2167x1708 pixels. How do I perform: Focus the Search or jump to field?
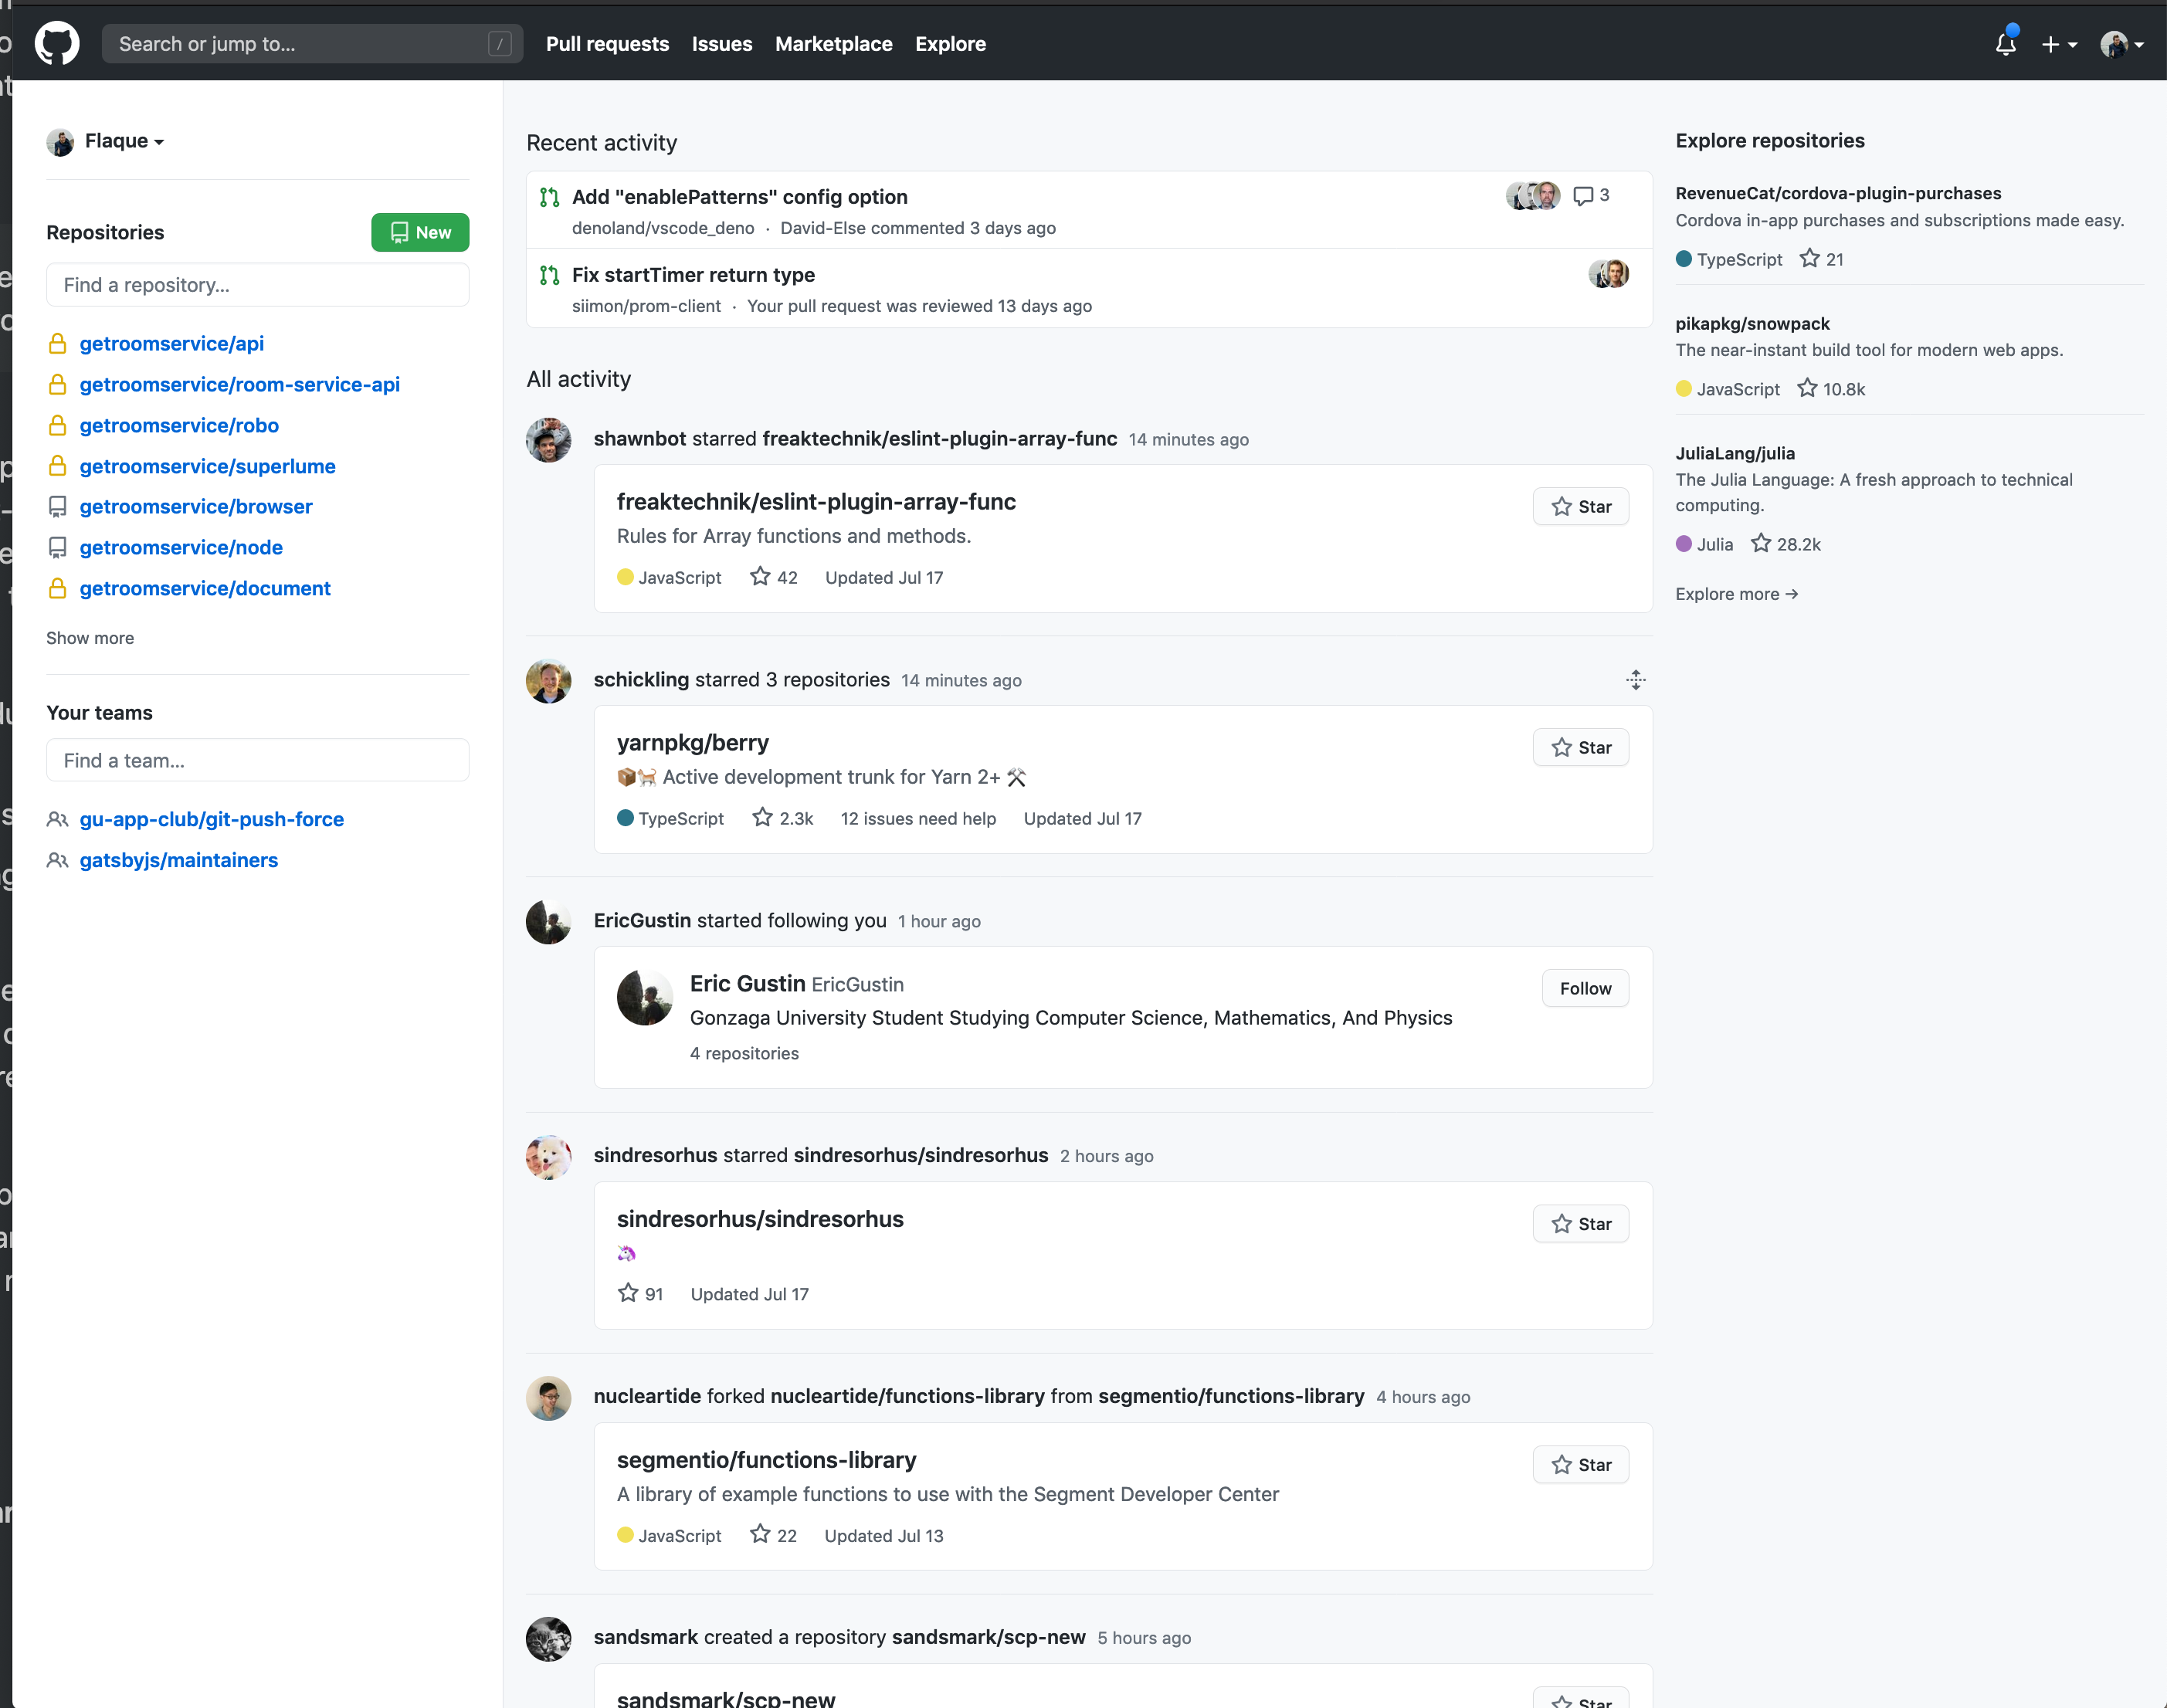(312, 44)
